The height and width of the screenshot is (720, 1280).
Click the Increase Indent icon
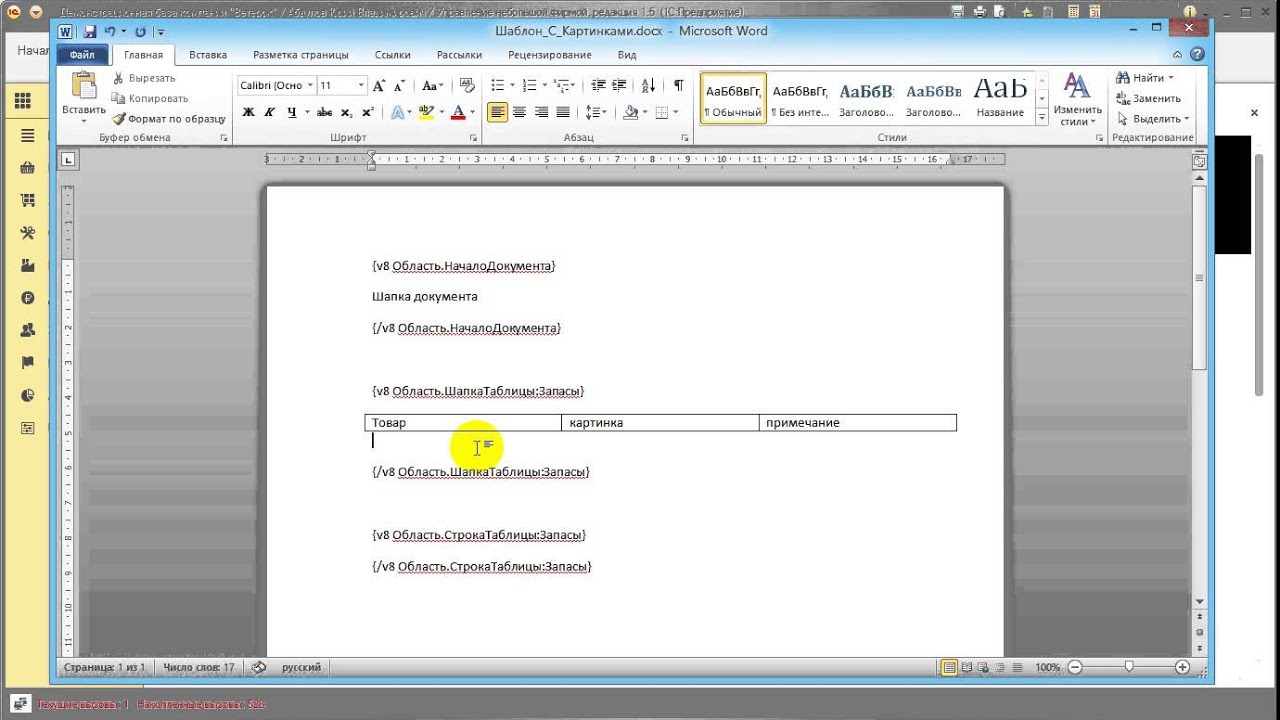pos(619,86)
